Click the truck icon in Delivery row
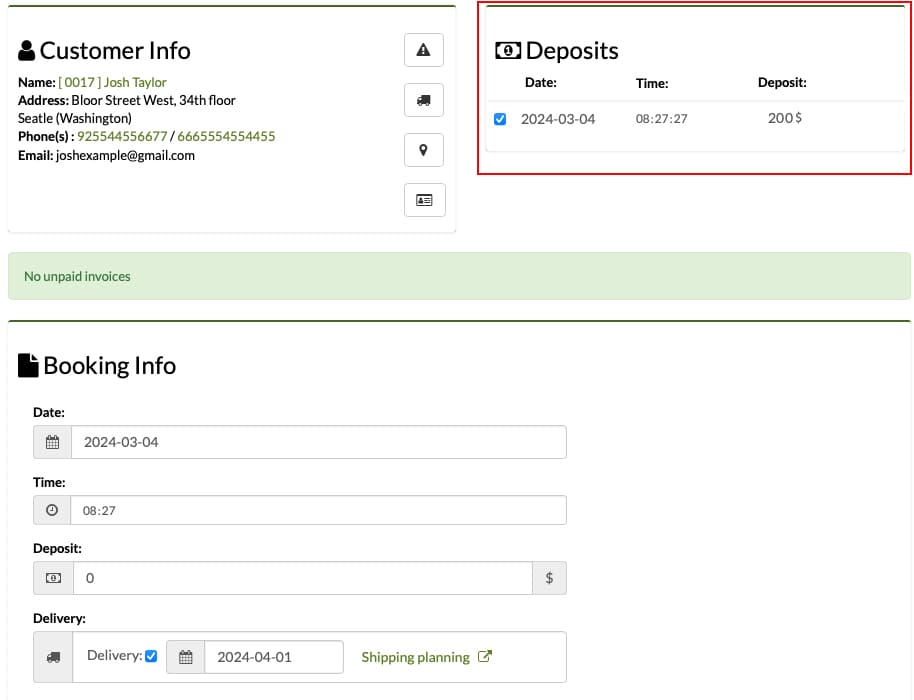 tap(53, 657)
